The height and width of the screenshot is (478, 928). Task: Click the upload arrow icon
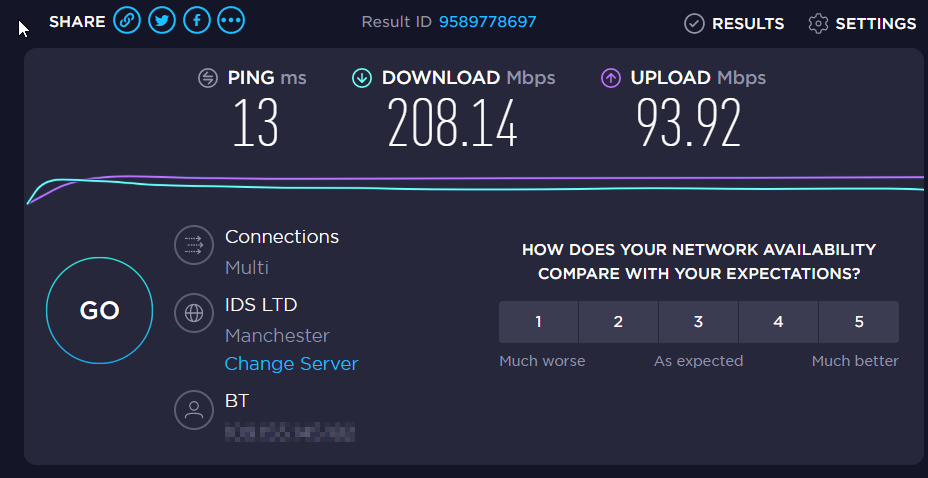[x=610, y=78]
